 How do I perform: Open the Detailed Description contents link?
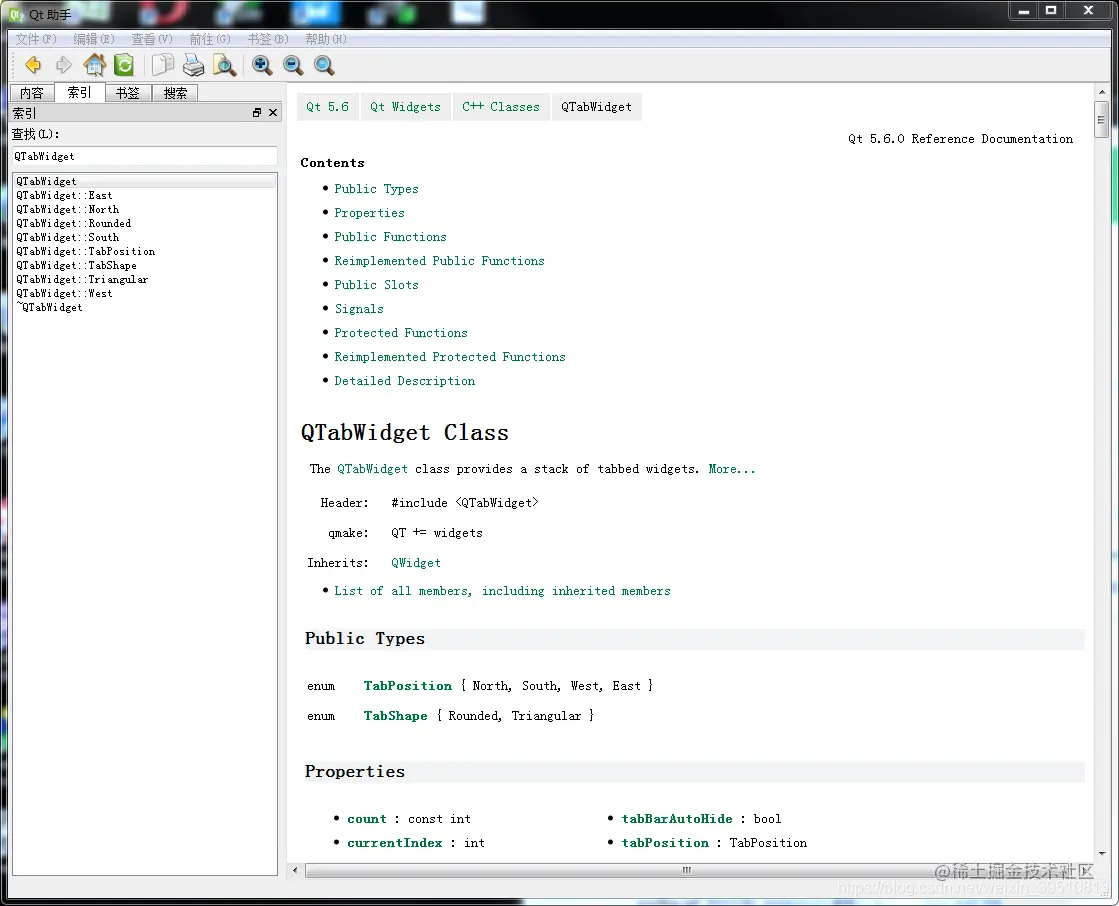click(405, 381)
